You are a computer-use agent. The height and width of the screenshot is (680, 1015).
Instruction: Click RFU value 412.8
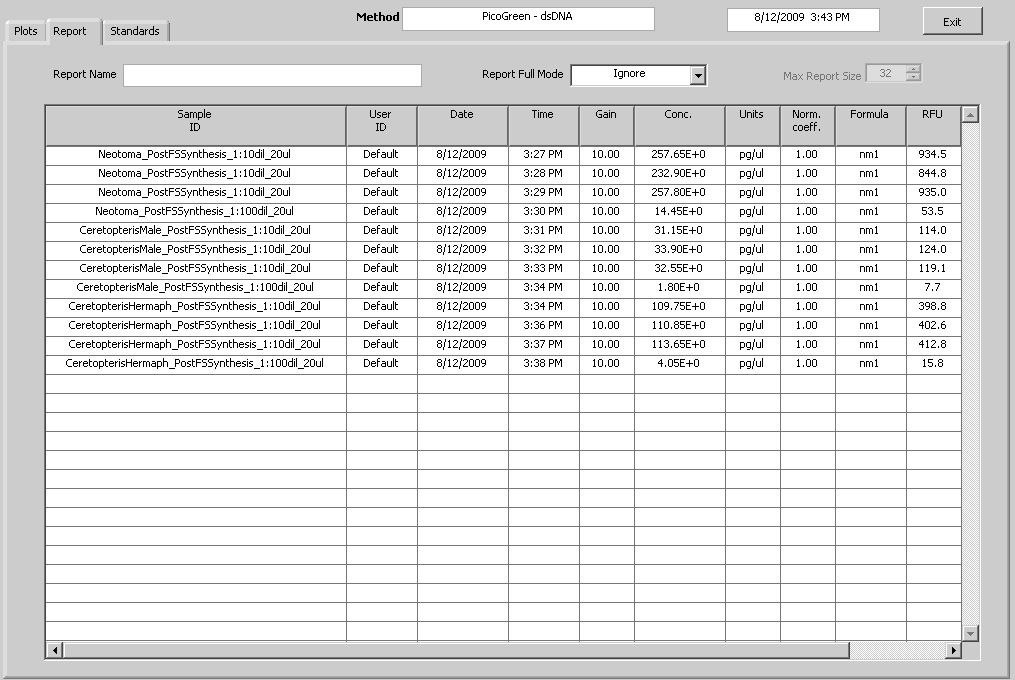pyautogui.click(x=933, y=345)
